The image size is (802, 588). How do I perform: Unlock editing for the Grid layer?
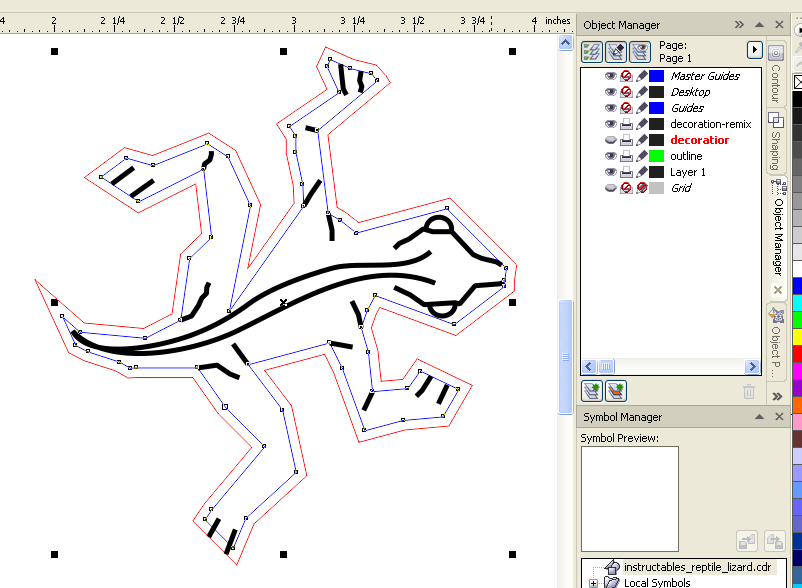coord(641,188)
